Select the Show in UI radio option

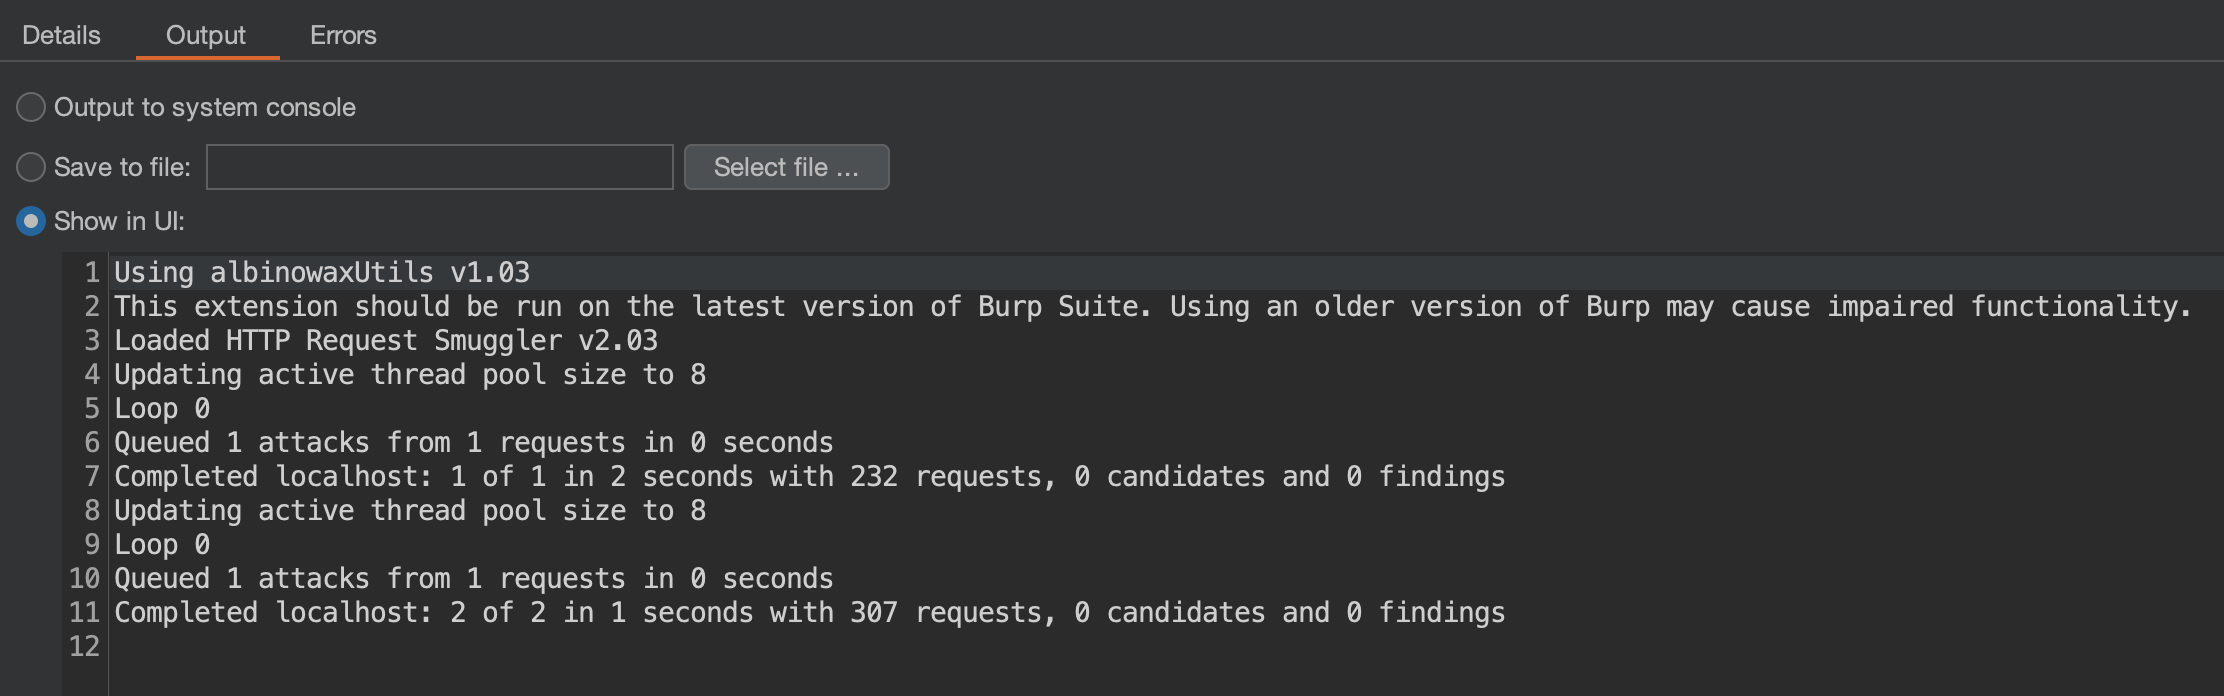point(31,221)
